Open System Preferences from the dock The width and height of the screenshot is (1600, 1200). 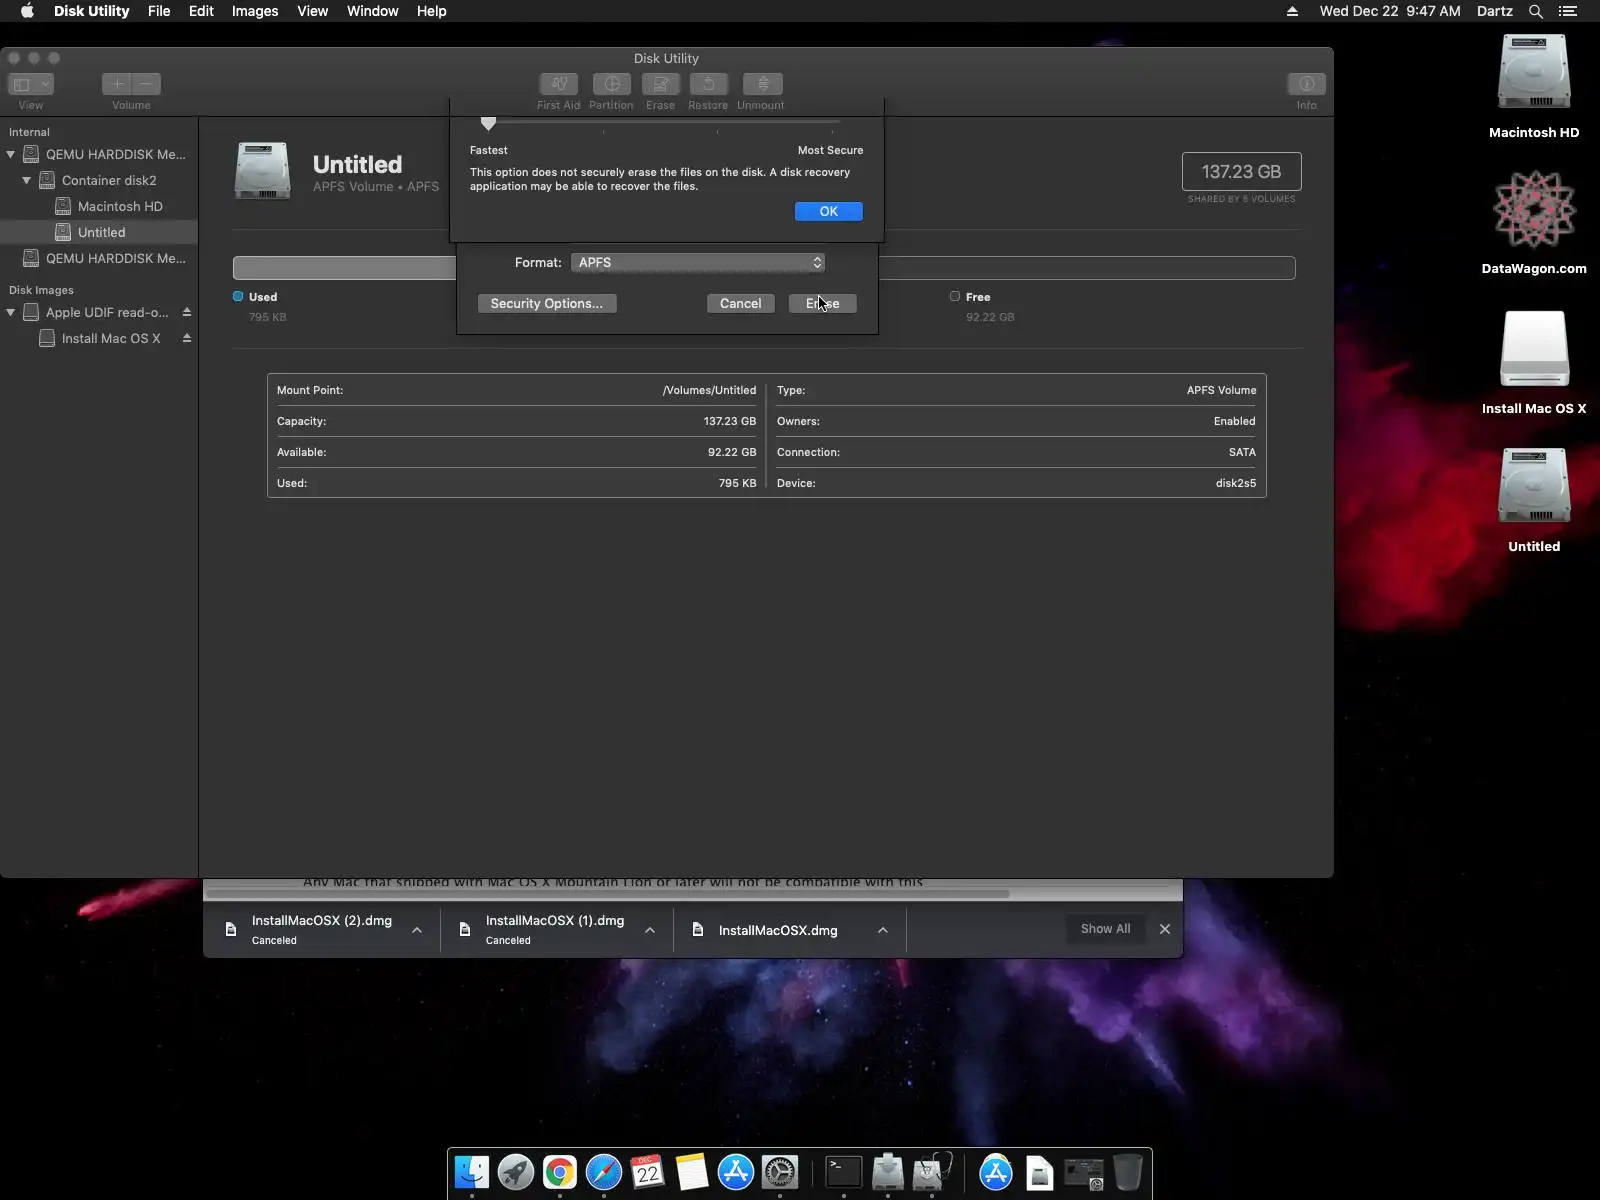coord(780,1172)
